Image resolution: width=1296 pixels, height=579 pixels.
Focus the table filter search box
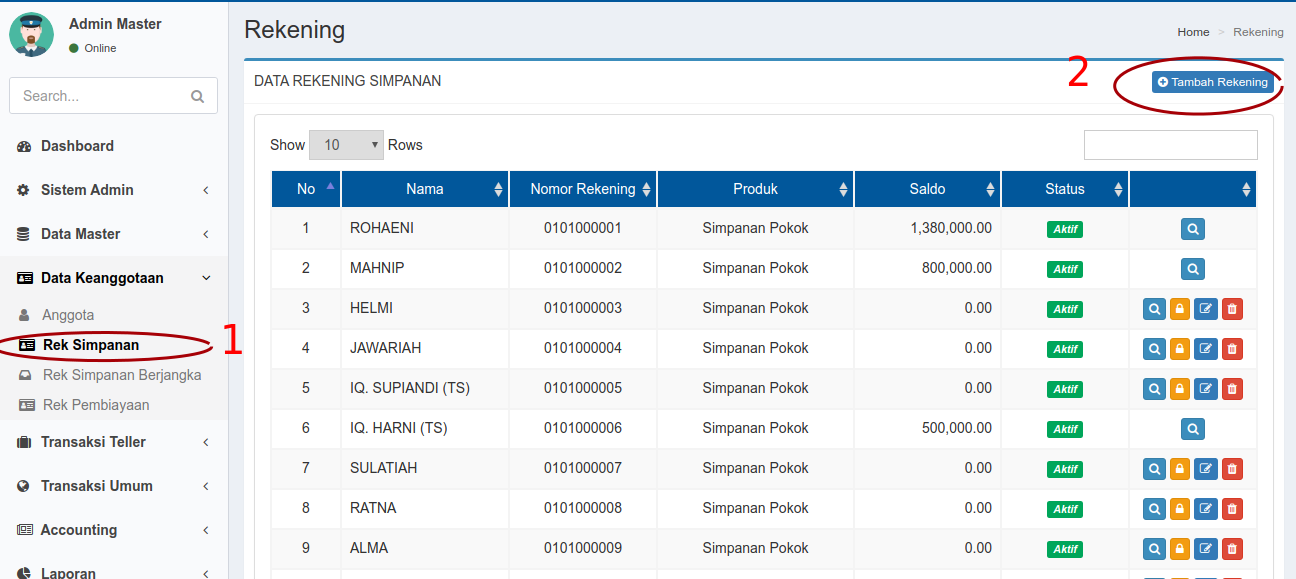(x=1170, y=145)
